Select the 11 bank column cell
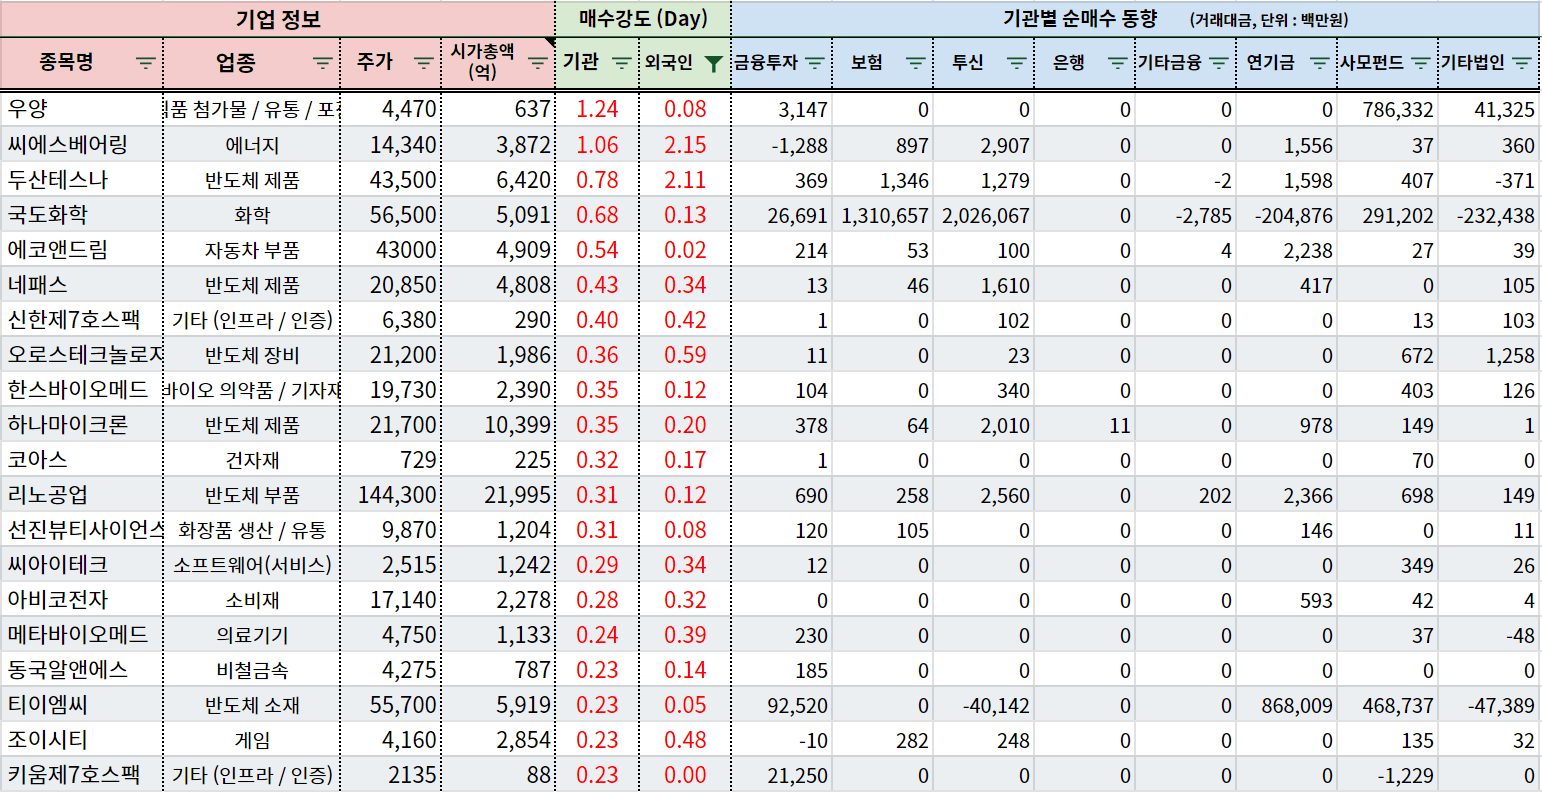Viewport: 1542px width, 792px height. tap(1085, 424)
